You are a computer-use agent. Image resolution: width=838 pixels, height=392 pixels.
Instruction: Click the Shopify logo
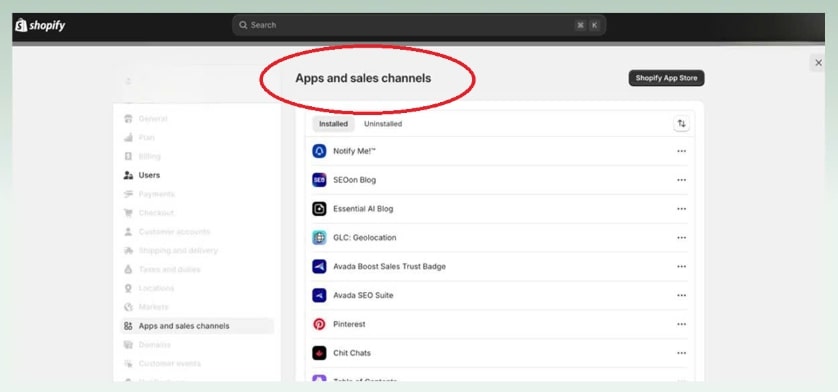pos(41,25)
